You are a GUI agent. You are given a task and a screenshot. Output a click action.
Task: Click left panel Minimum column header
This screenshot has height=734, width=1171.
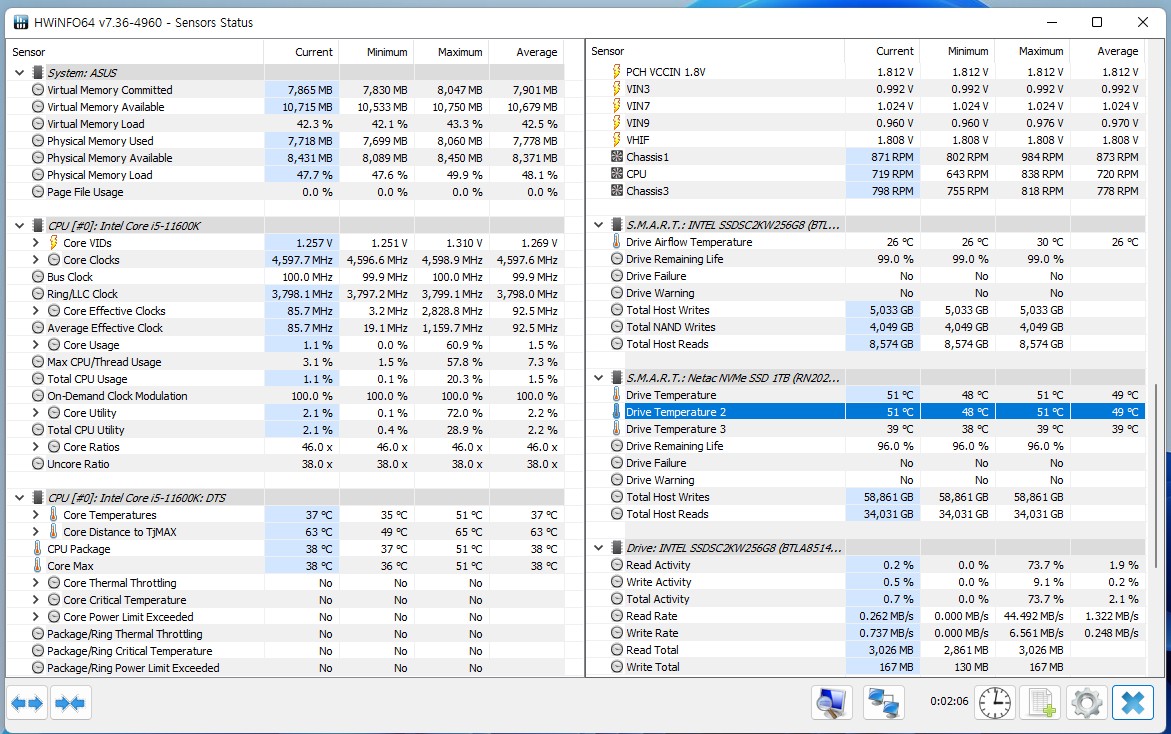pyautogui.click(x=376, y=52)
